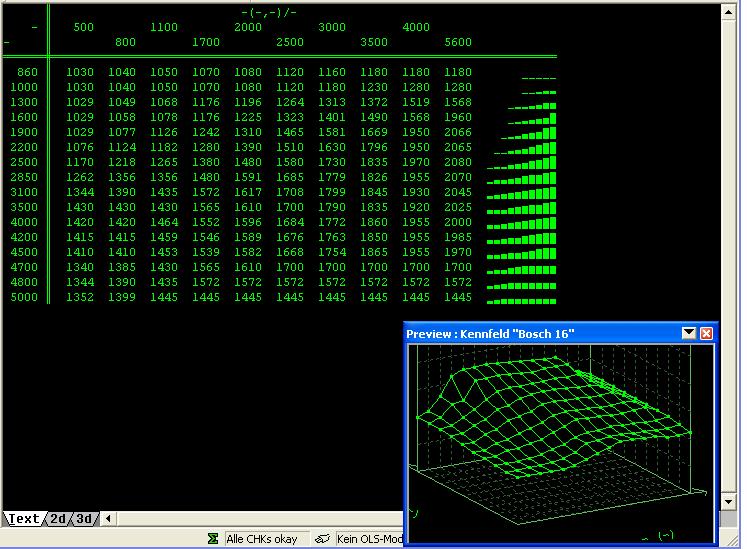Select the cell with value 1399
Image resolution: width=747 pixels, height=549 pixels.
(122, 297)
